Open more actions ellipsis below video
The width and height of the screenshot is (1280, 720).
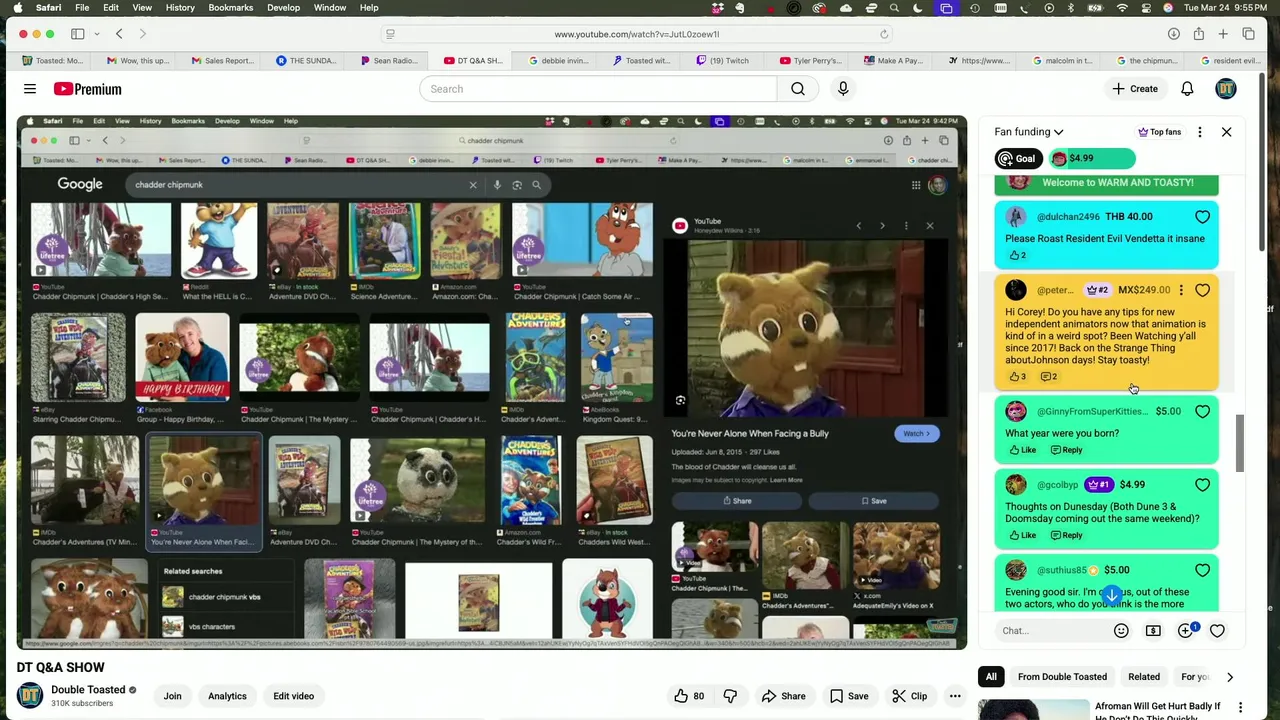coord(955,696)
